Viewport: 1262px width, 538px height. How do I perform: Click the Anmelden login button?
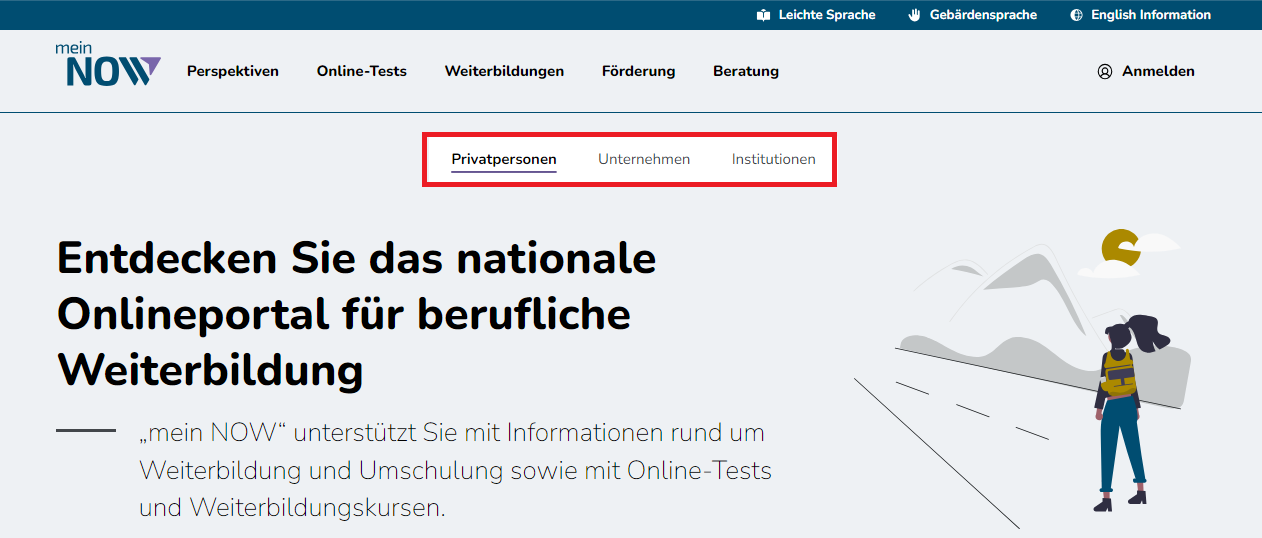[1146, 71]
